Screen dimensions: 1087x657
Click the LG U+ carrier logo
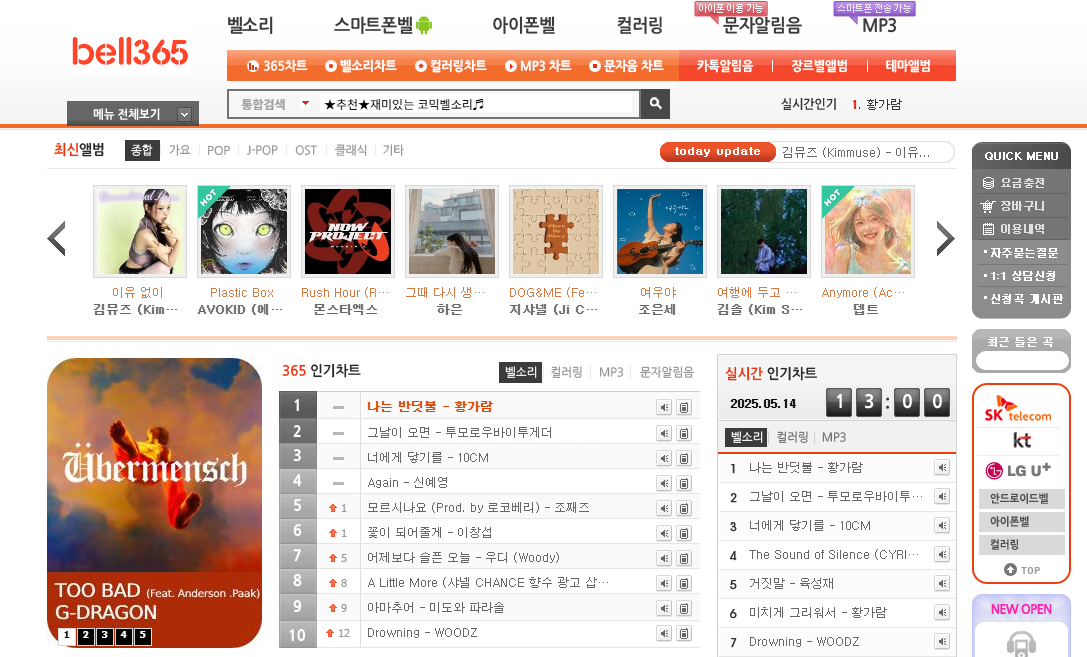pyautogui.click(x=1018, y=470)
